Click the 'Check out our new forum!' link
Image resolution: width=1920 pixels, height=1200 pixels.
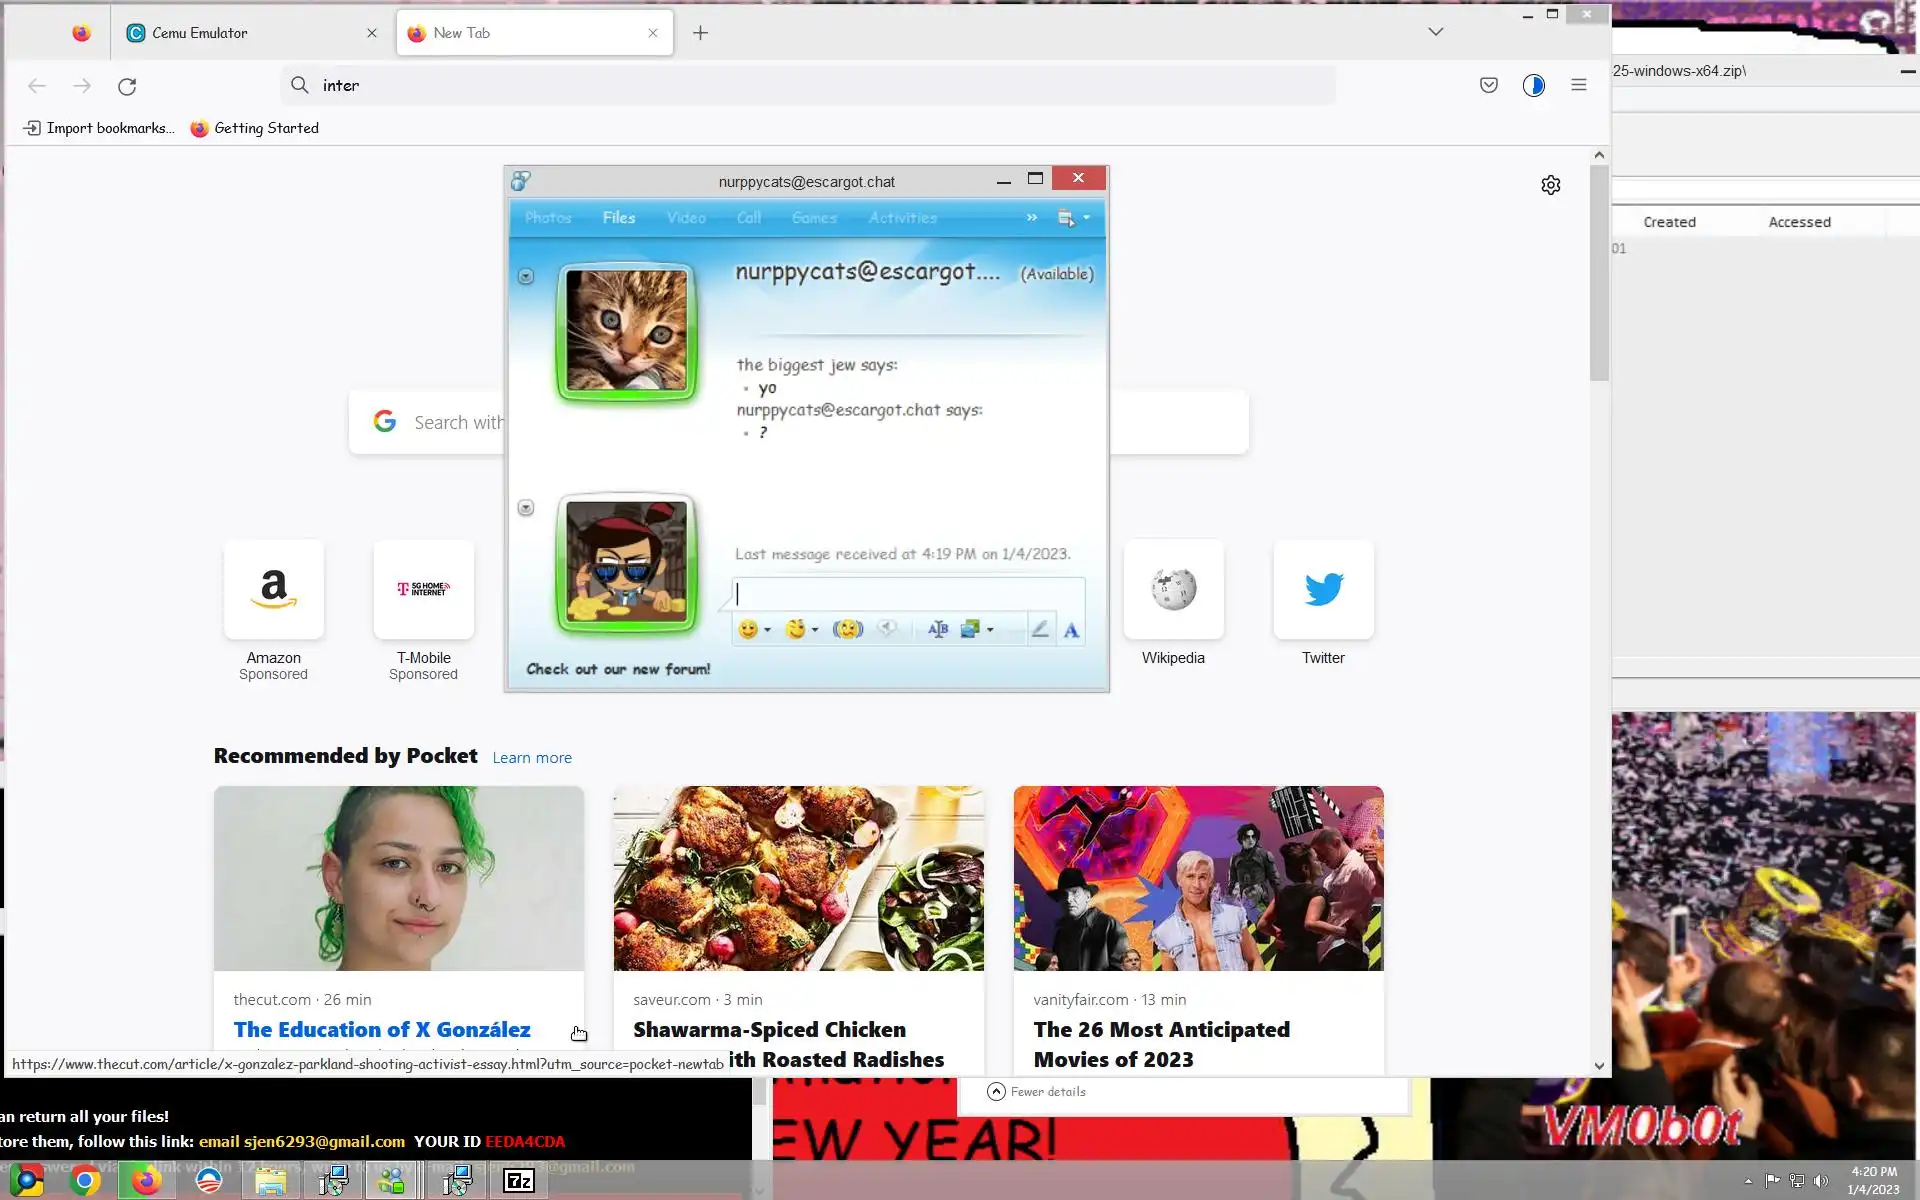tap(618, 669)
